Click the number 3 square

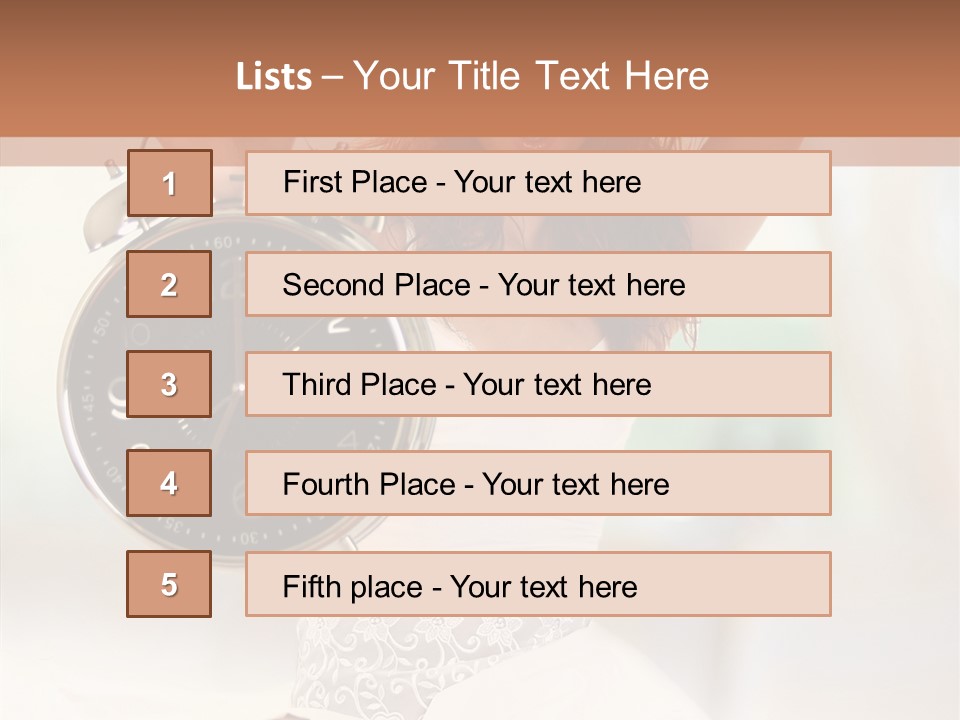pyautogui.click(x=169, y=384)
